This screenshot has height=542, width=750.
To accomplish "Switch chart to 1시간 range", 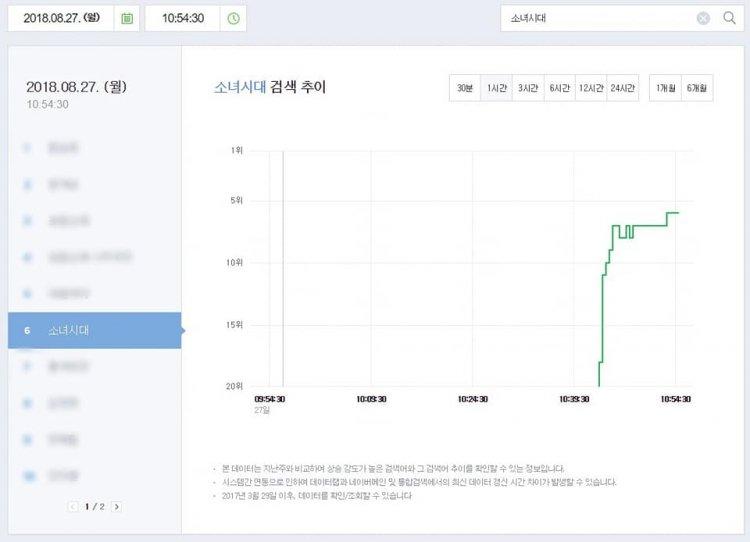I will pyautogui.click(x=496, y=88).
